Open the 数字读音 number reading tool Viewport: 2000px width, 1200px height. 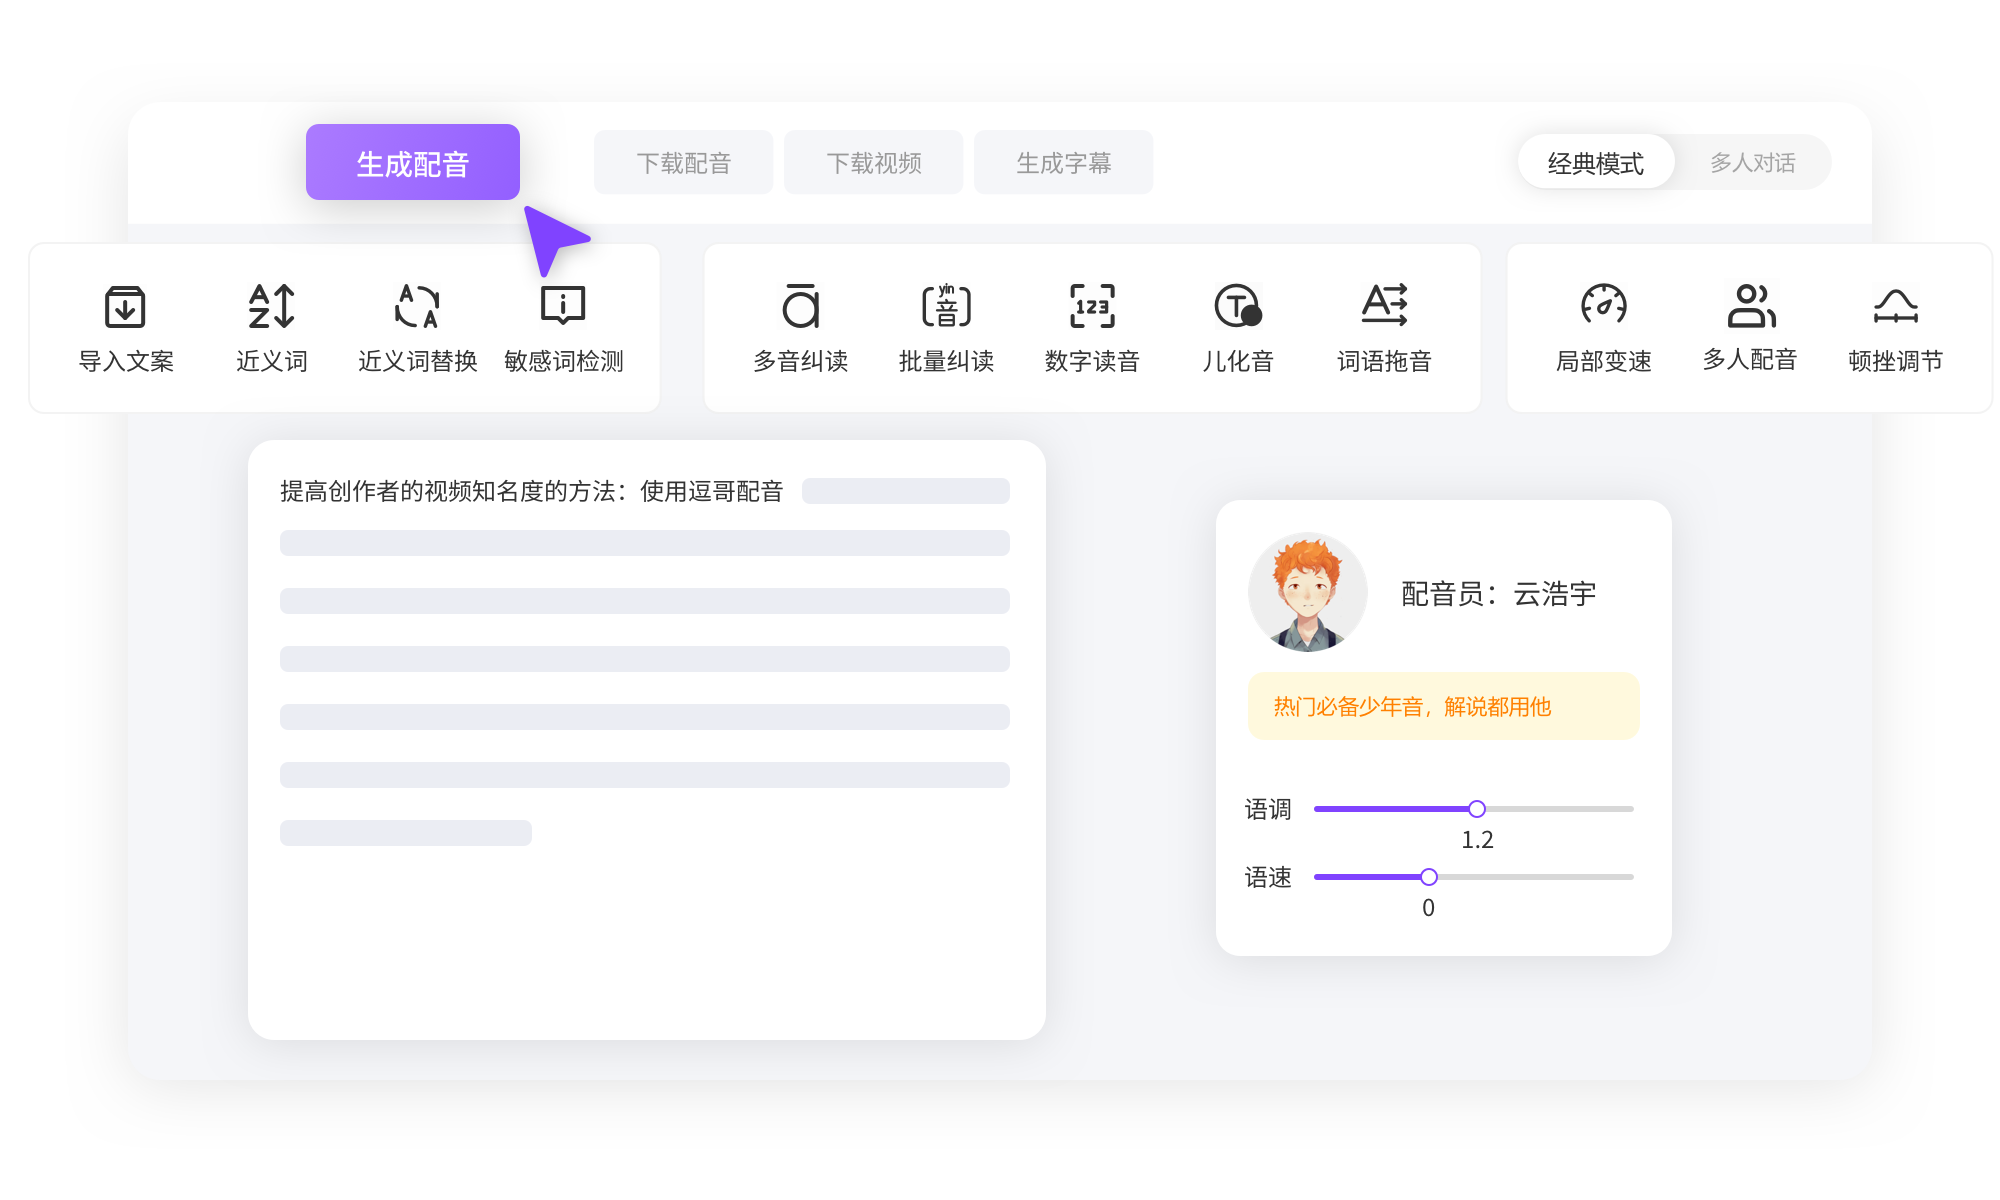click(1092, 327)
